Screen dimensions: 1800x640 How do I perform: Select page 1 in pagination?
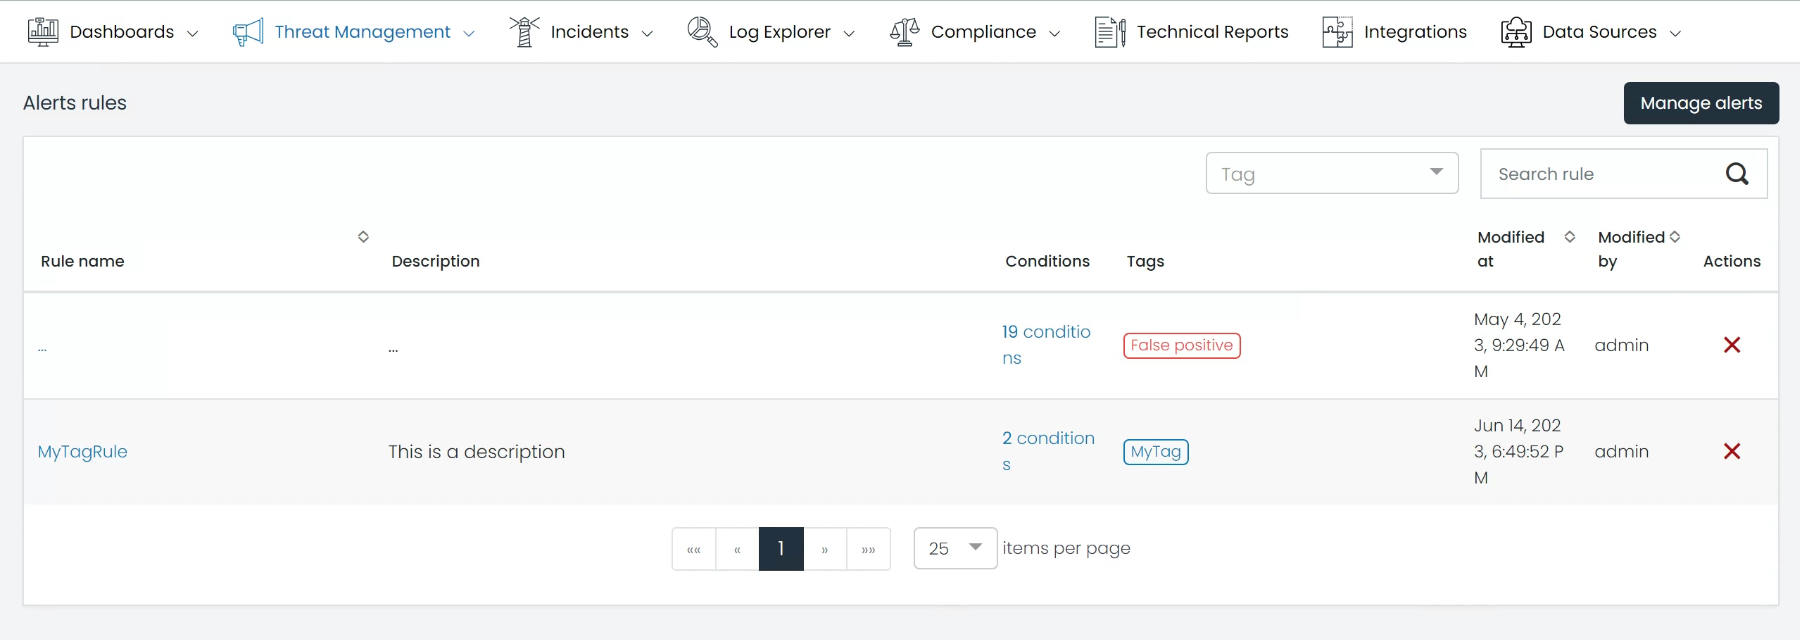(781, 549)
